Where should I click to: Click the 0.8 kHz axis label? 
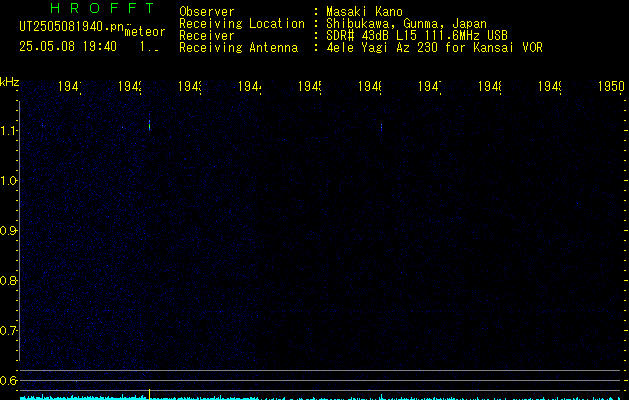tap(9, 280)
